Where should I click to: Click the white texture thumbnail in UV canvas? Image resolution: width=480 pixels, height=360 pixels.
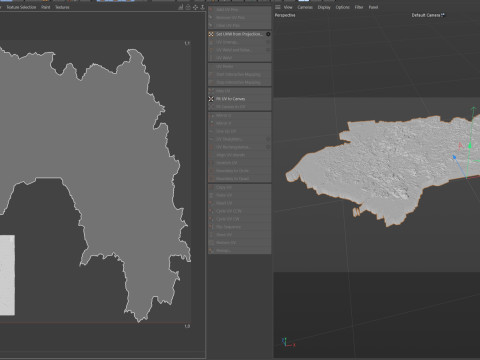coord(7,275)
